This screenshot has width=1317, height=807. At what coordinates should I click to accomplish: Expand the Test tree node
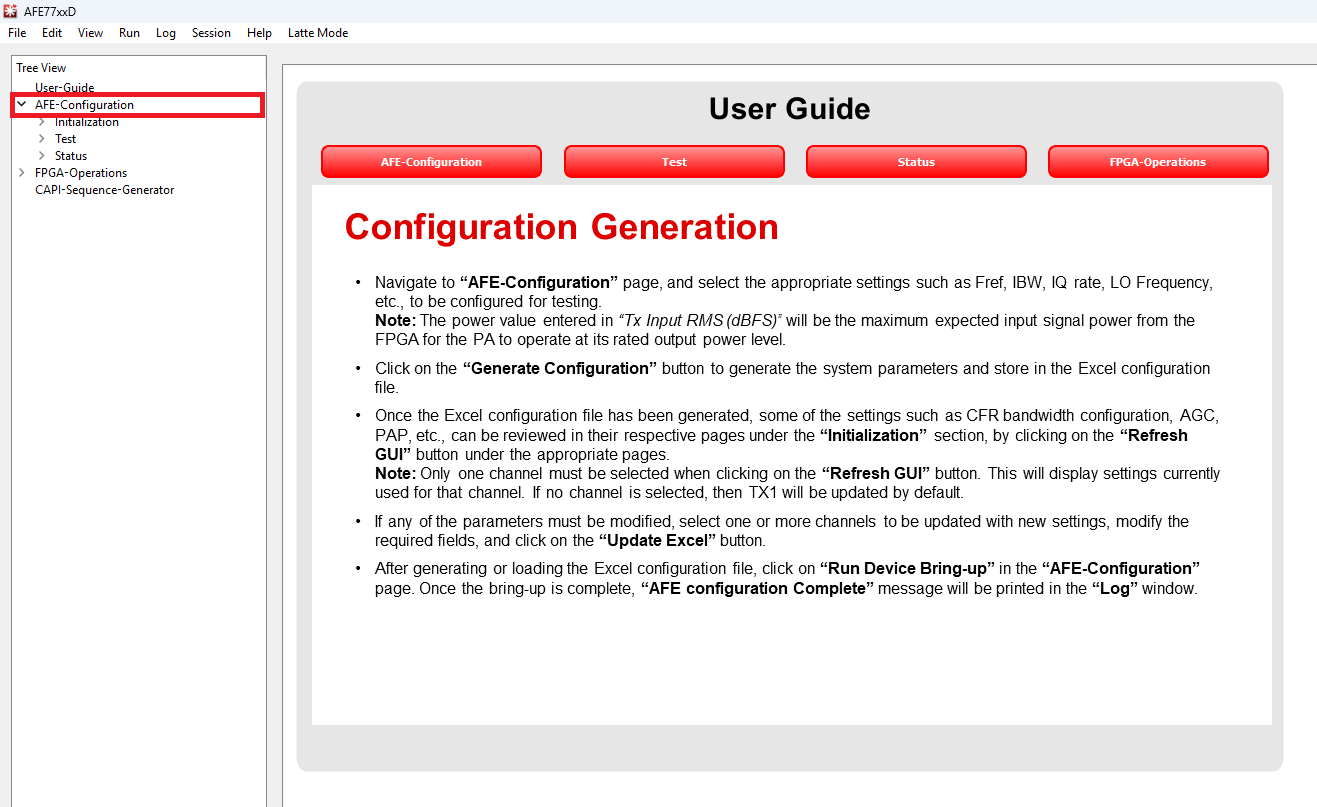[41, 139]
